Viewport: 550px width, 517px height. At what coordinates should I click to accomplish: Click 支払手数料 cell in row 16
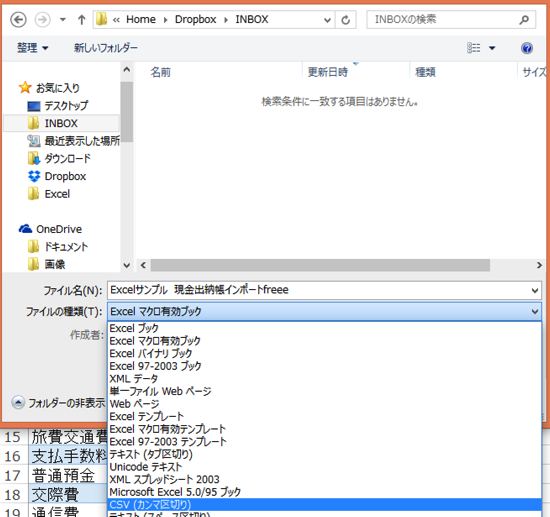(x=68, y=456)
